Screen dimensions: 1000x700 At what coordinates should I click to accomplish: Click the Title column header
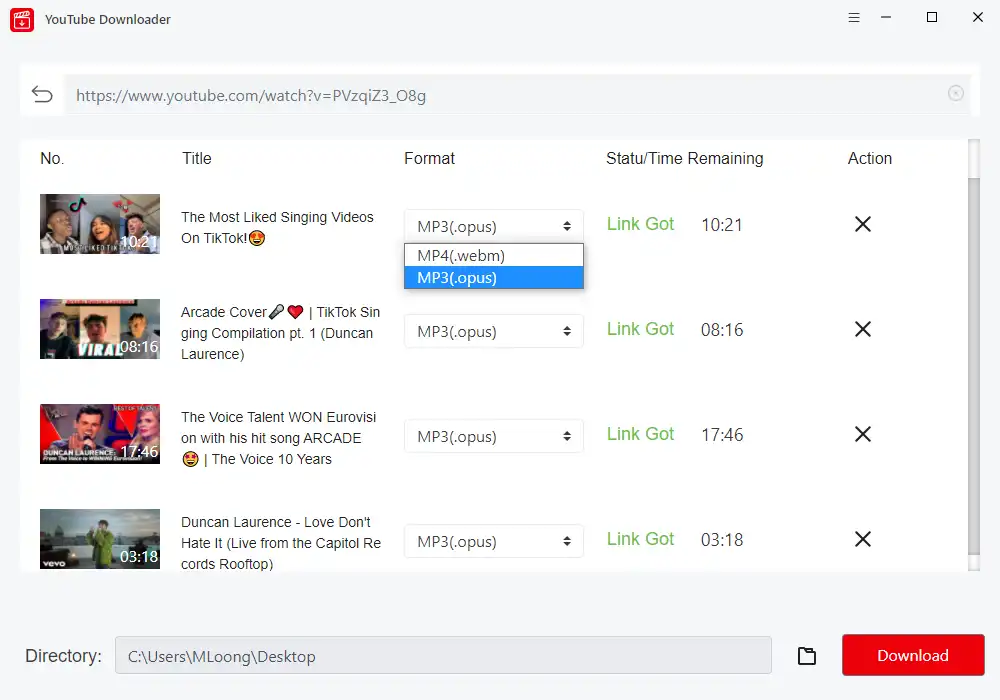196,158
